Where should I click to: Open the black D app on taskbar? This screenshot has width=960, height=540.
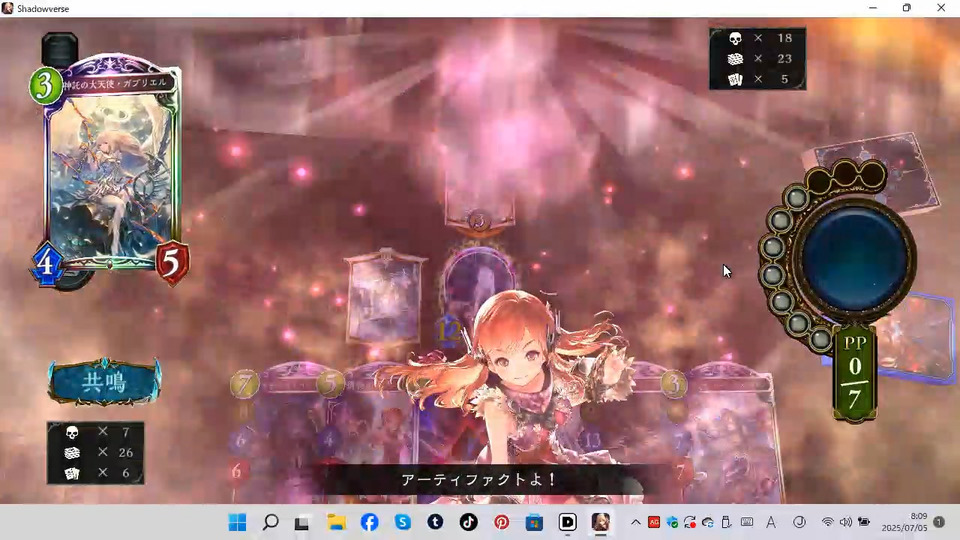[568, 522]
